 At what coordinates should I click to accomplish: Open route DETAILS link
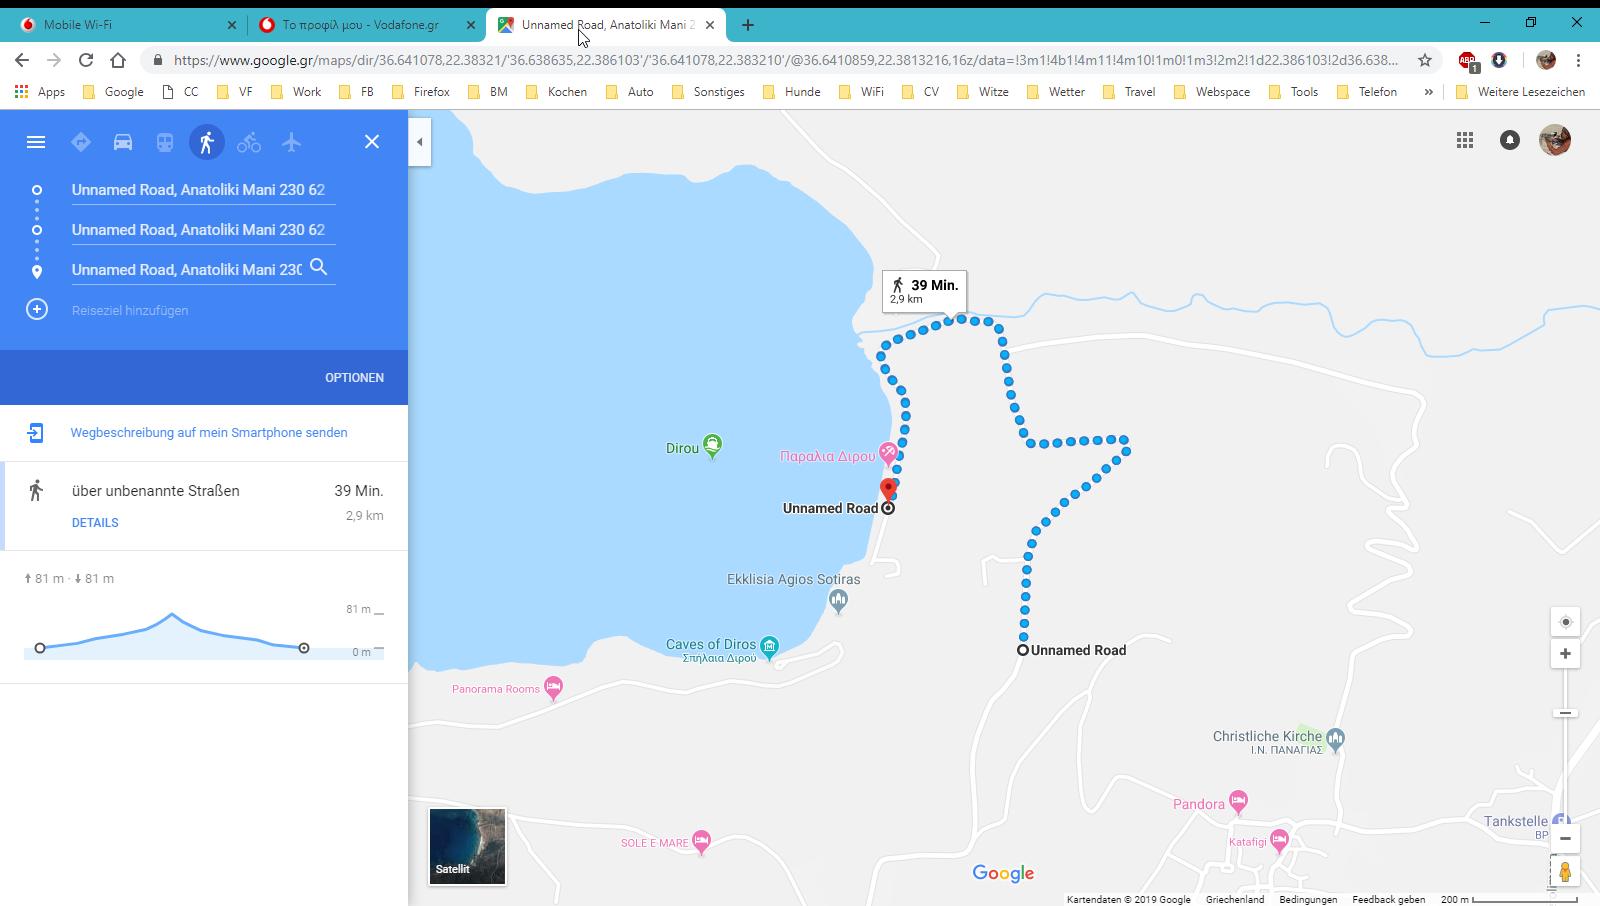95,523
